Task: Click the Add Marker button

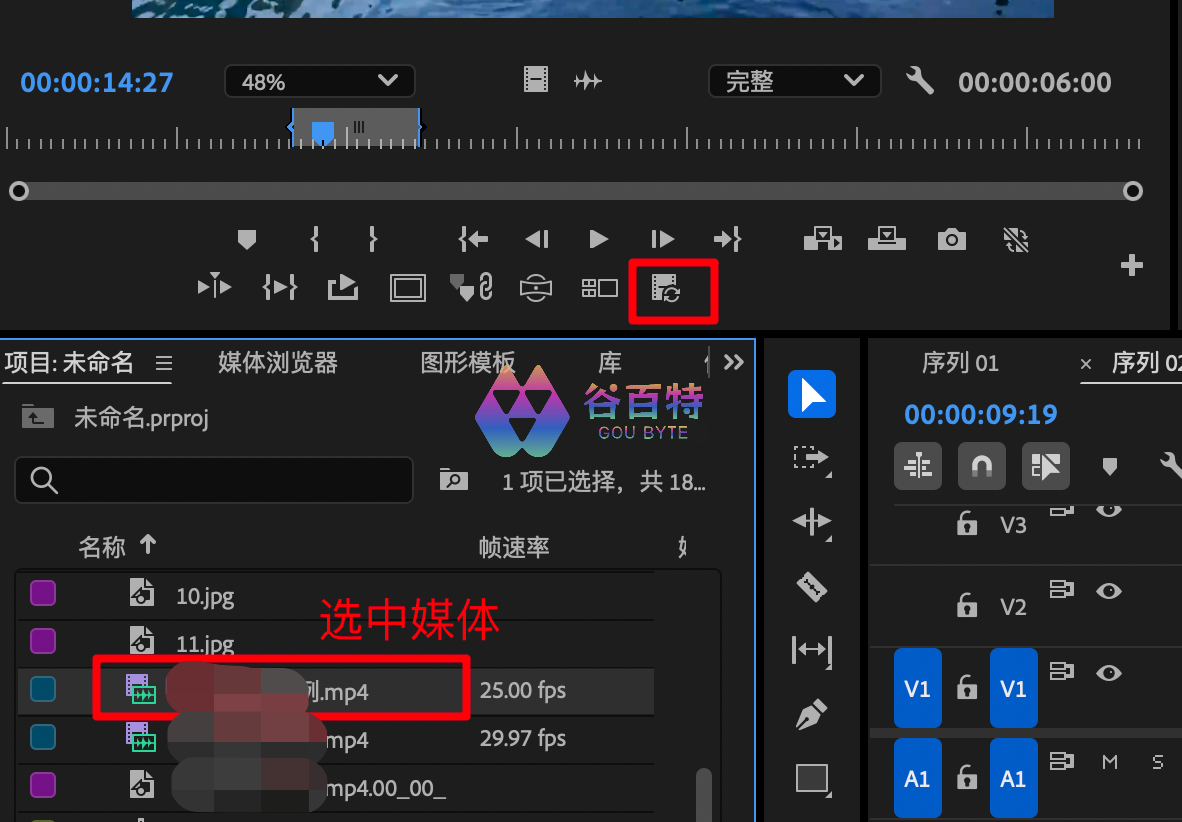Action: pyautogui.click(x=247, y=239)
